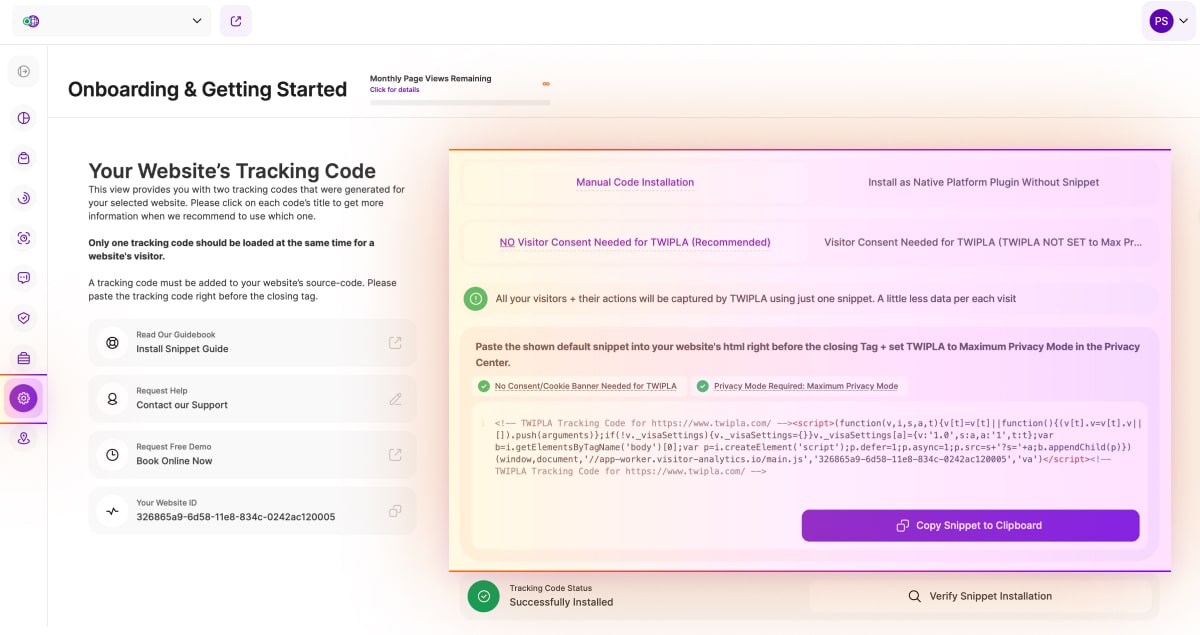Click the map pin sidebar icon
The image size is (1200, 635).
click(x=24, y=438)
